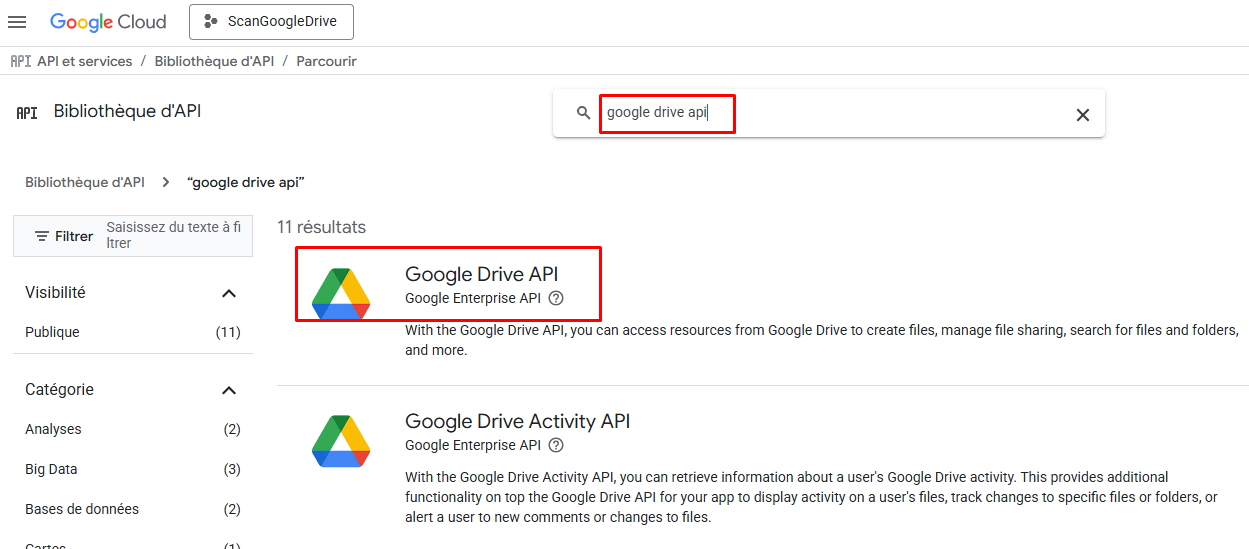Open the ScanGoogleDrive project selector

click(271, 21)
